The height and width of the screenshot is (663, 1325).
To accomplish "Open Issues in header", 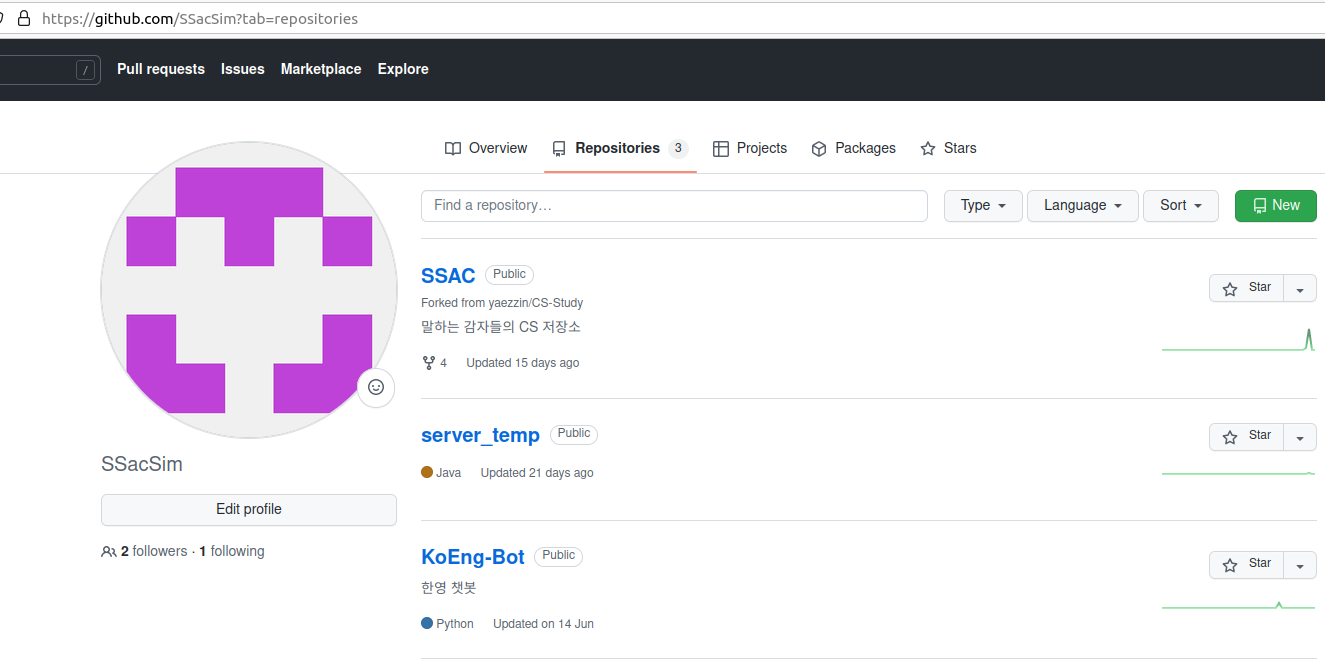I will pos(243,69).
